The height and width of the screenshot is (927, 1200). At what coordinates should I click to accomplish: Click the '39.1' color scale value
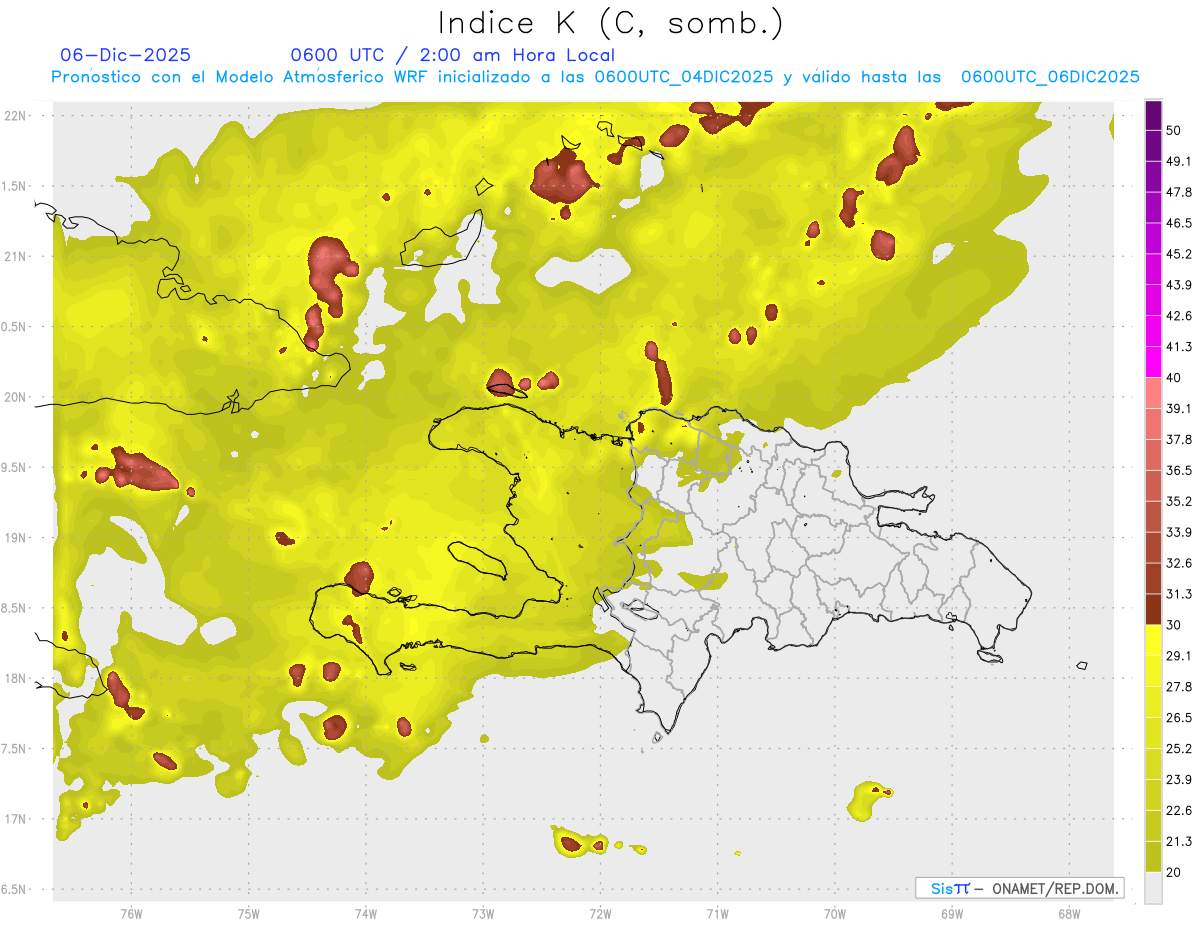1179,408
